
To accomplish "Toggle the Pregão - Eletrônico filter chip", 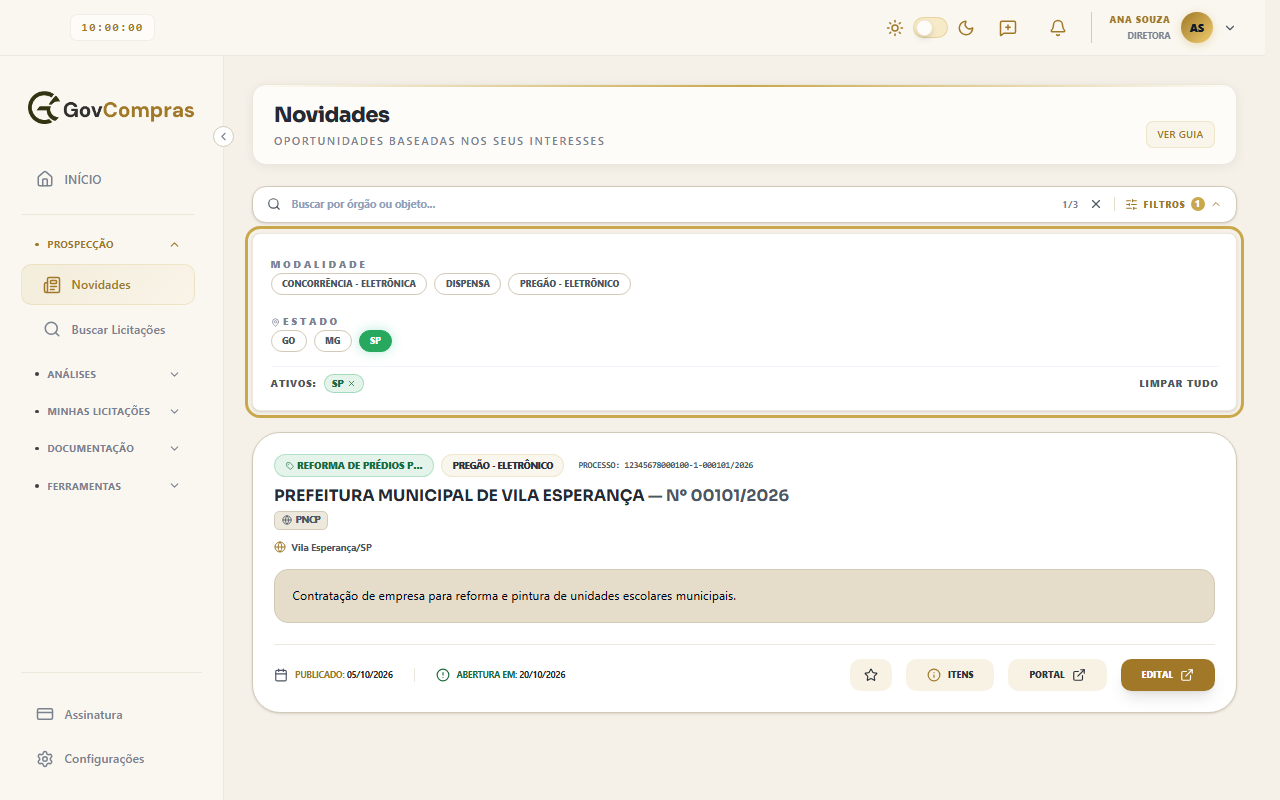I will (569, 284).
